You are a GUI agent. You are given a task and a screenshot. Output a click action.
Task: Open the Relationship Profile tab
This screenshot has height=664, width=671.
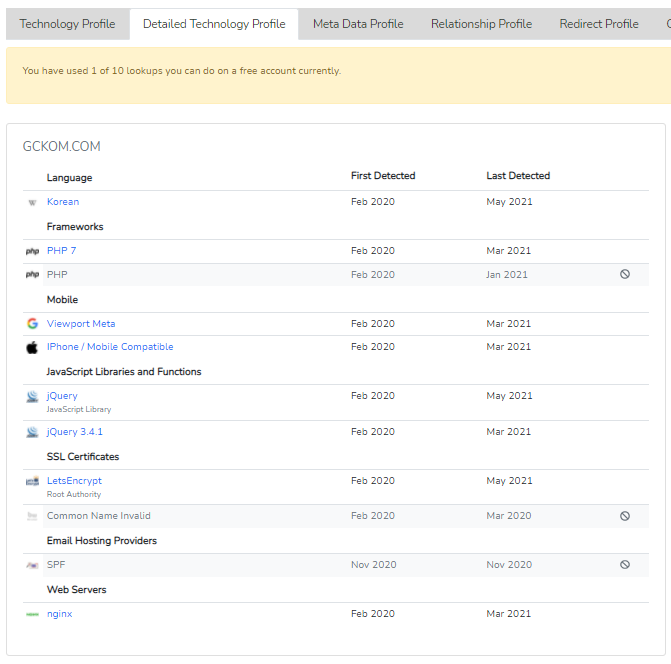[x=481, y=24]
